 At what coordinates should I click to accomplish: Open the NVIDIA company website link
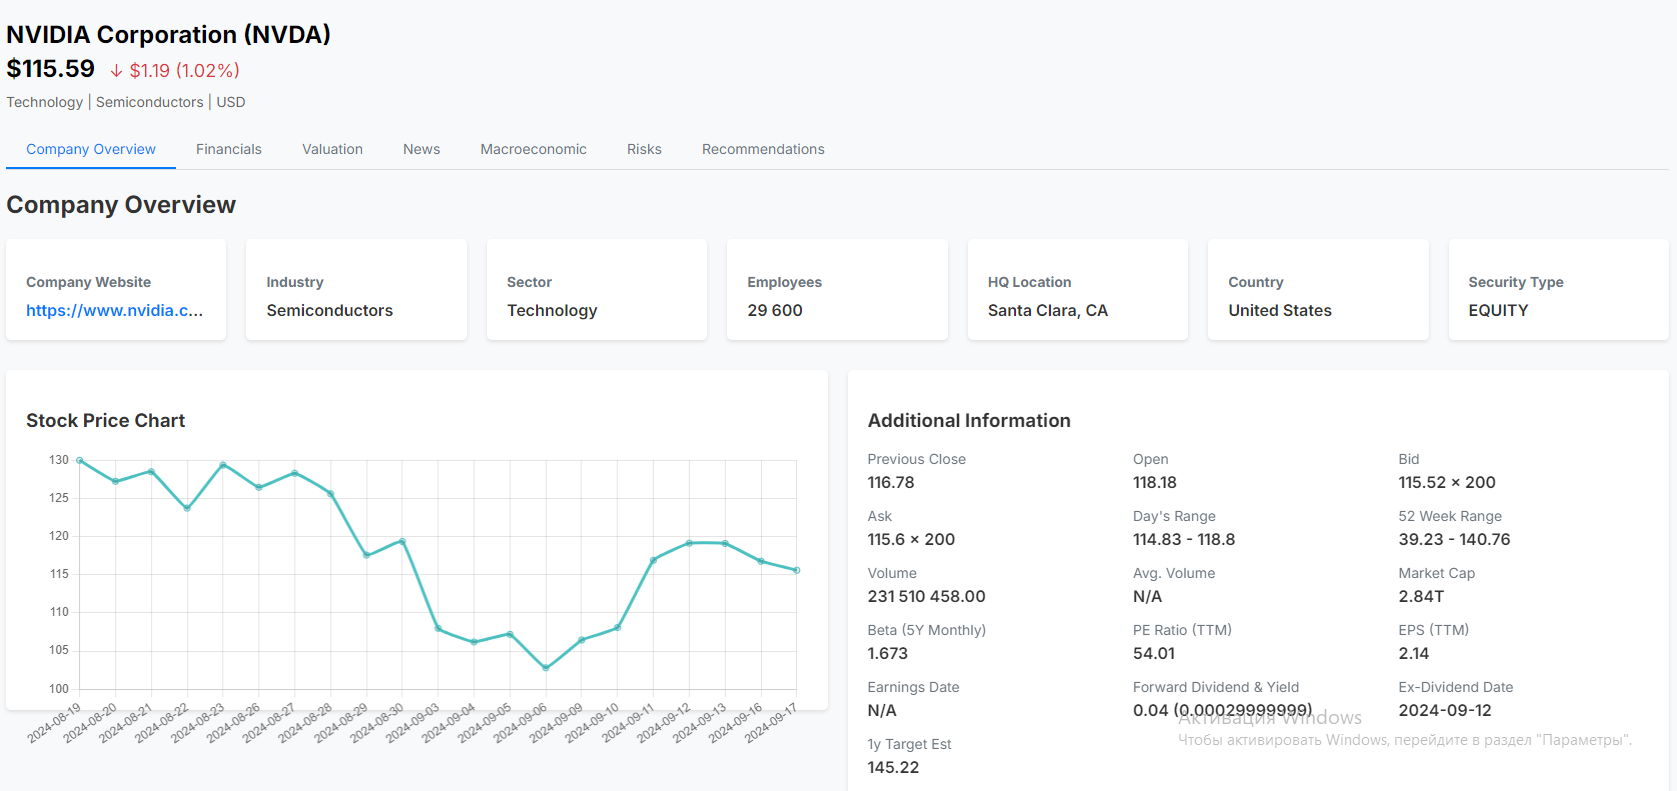[x=114, y=310]
